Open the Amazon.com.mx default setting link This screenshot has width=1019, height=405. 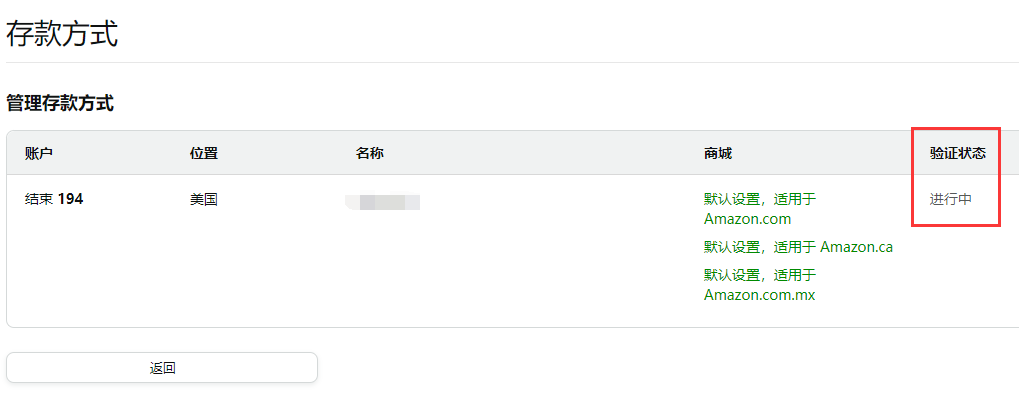[760, 285]
